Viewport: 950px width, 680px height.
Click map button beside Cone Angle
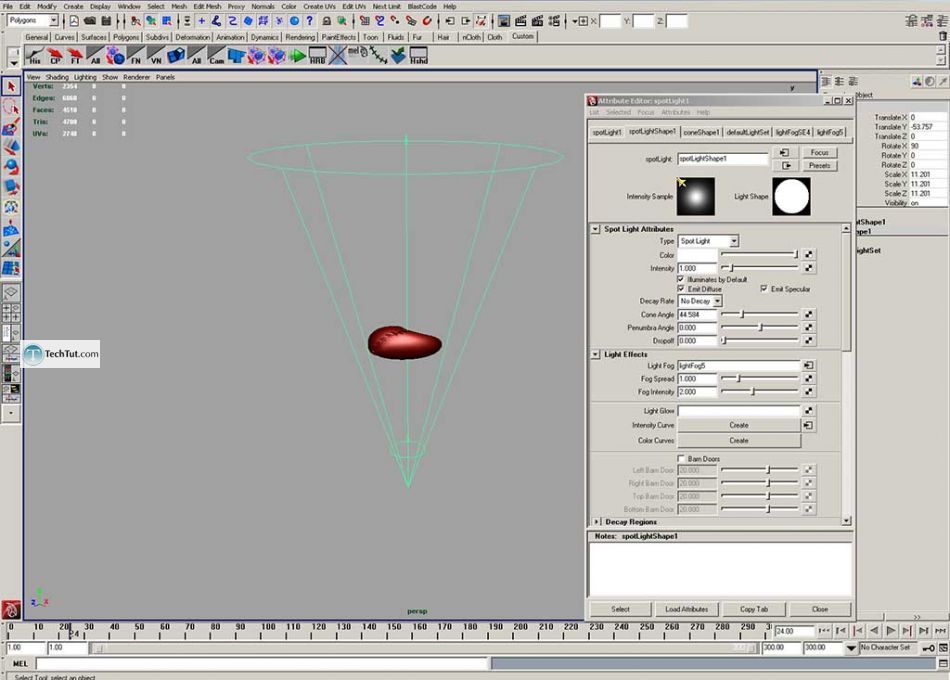coord(809,314)
